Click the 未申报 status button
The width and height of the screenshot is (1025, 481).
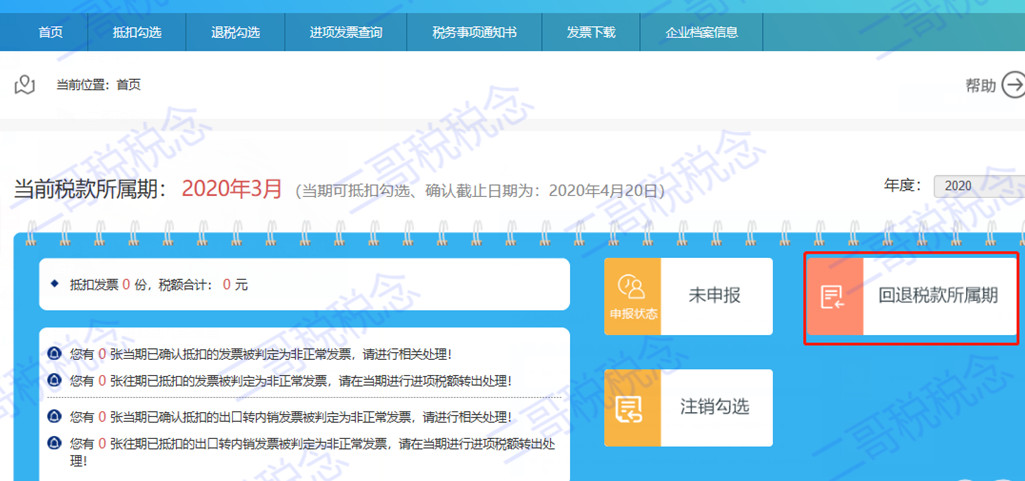(716, 296)
